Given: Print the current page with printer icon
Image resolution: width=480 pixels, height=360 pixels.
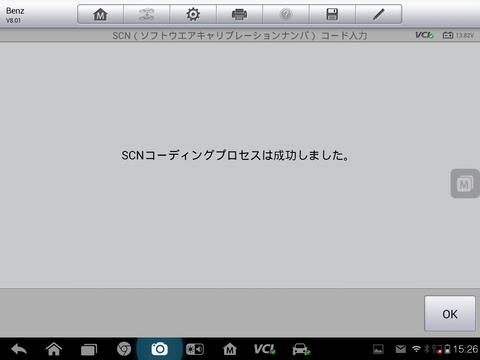Looking at the screenshot, I should pyautogui.click(x=239, y=14).
